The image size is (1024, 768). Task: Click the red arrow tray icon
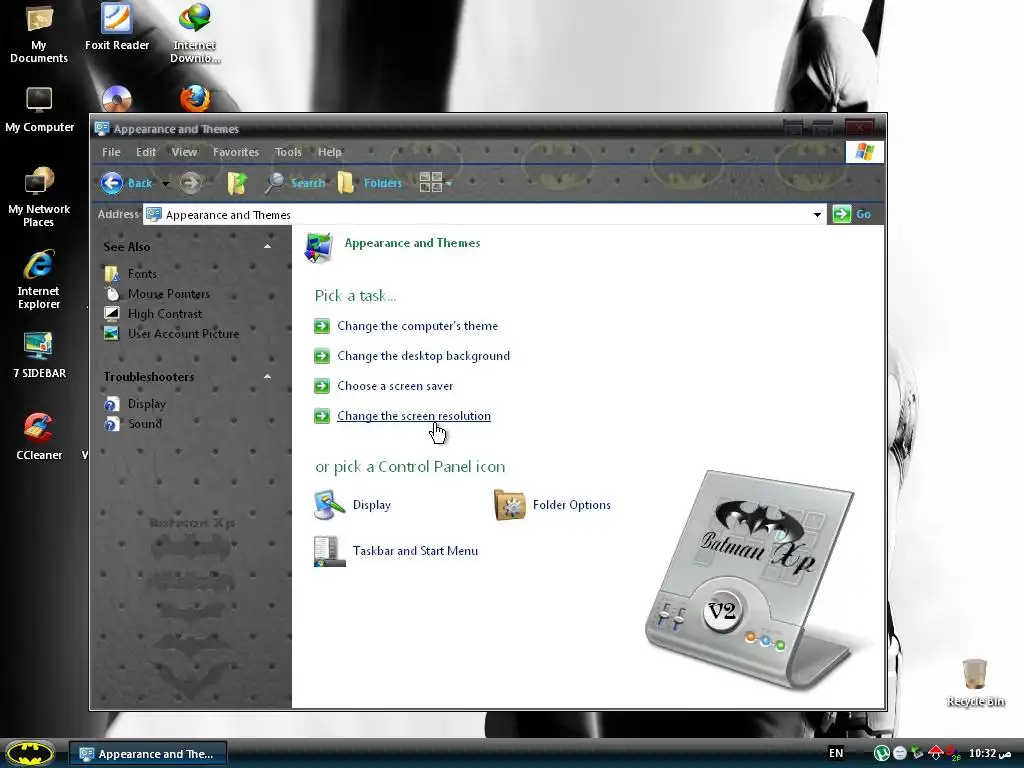pos(935,752)
